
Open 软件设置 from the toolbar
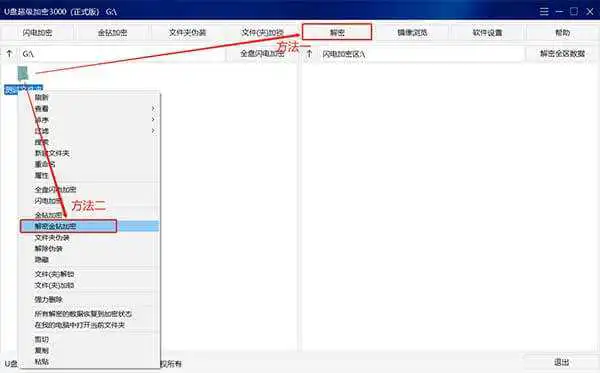487,33
